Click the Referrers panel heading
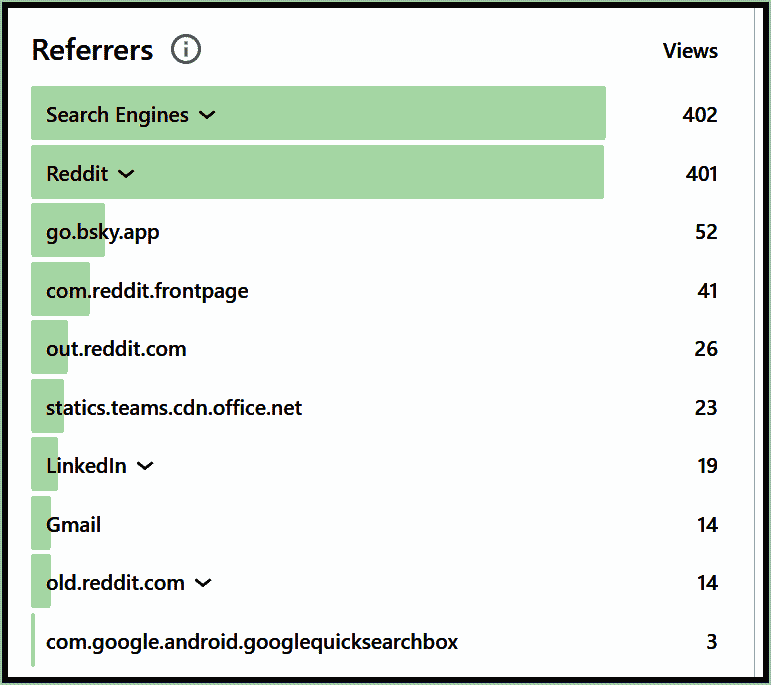 (93, 50)
